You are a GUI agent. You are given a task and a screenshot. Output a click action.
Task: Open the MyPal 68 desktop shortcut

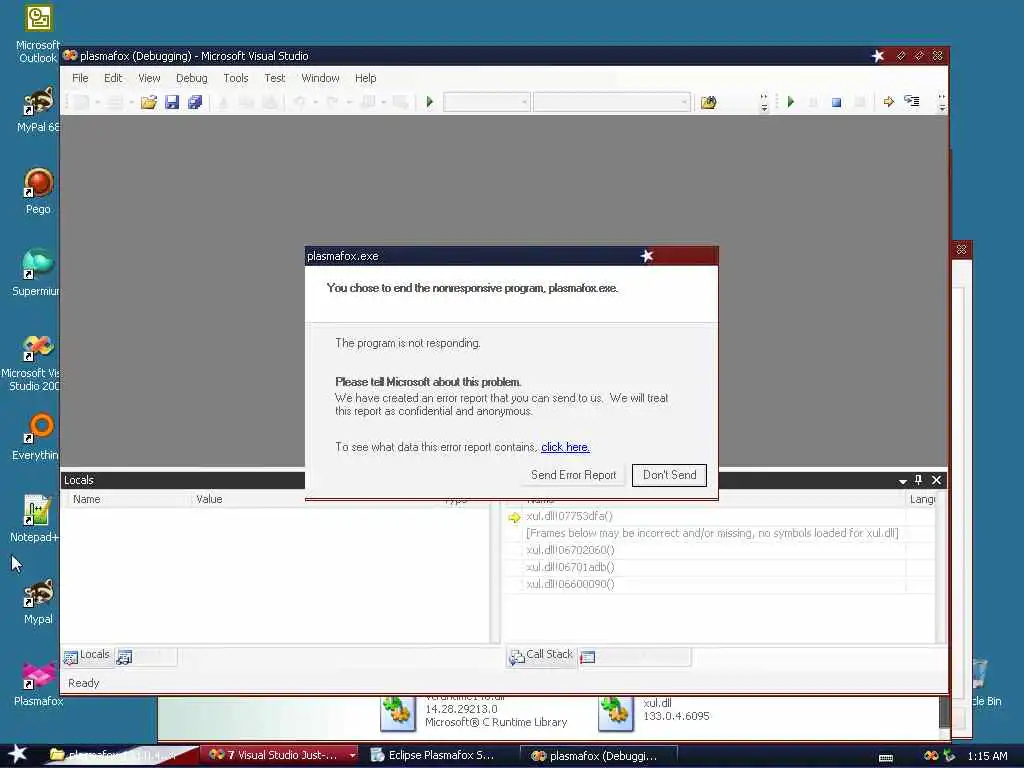[38, 110]
